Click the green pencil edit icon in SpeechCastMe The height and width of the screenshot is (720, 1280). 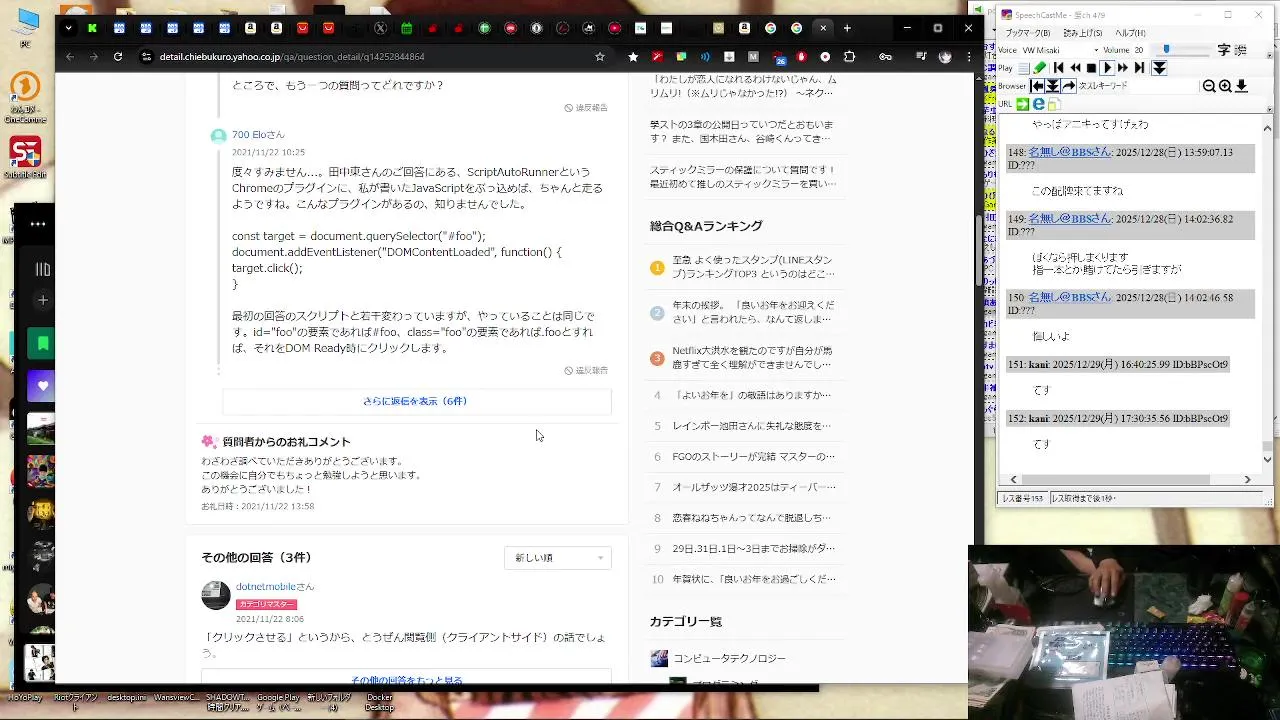[x=1039, y=68]
